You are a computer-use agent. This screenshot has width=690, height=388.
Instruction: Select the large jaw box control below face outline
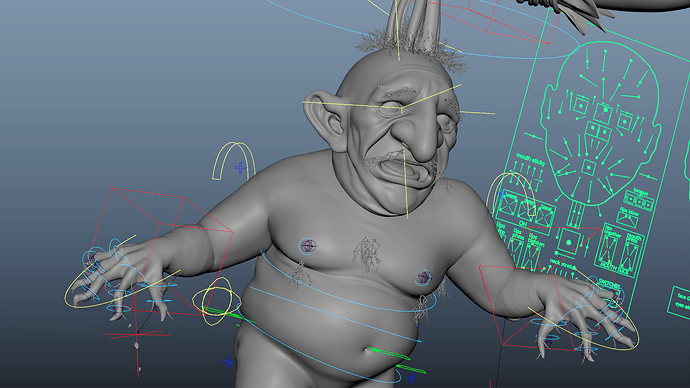point(569,242)
